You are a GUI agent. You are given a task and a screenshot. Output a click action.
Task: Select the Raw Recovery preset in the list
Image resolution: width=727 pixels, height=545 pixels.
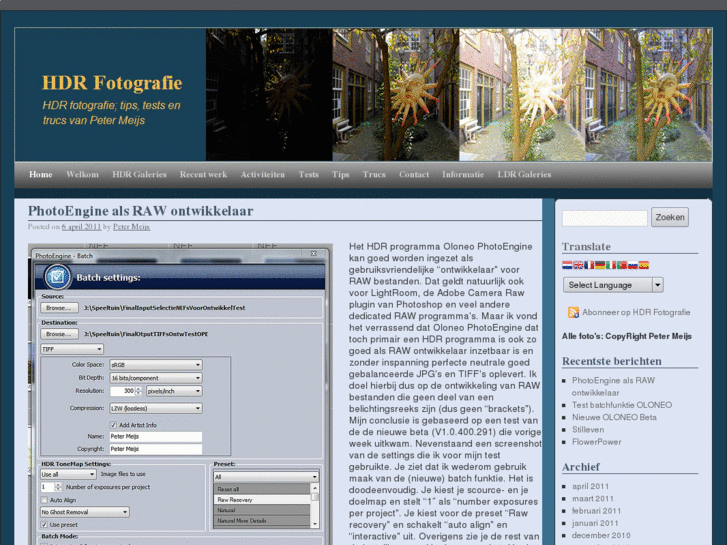coord(262,500)
